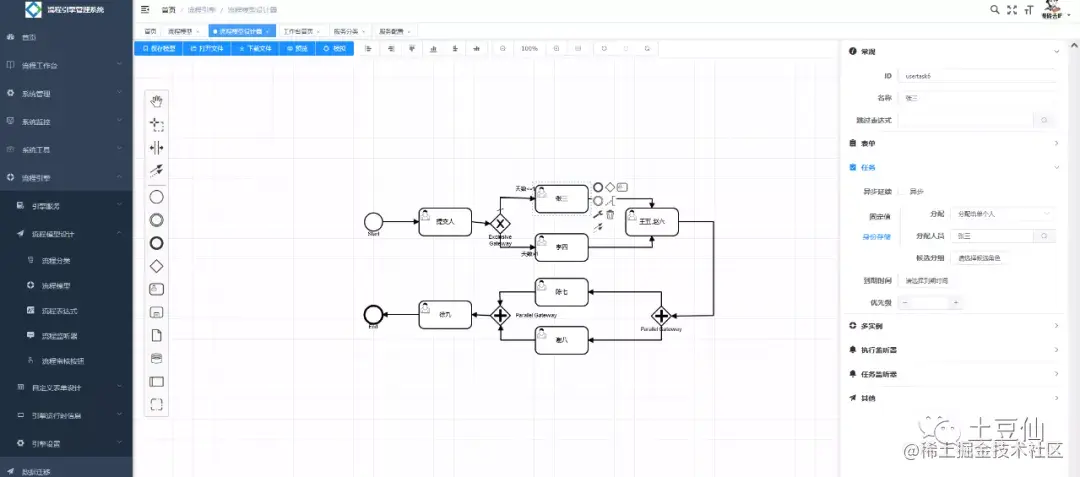
Task: Click the 保存模型 button
Action: pyautogui.click(x=158, y=49)
